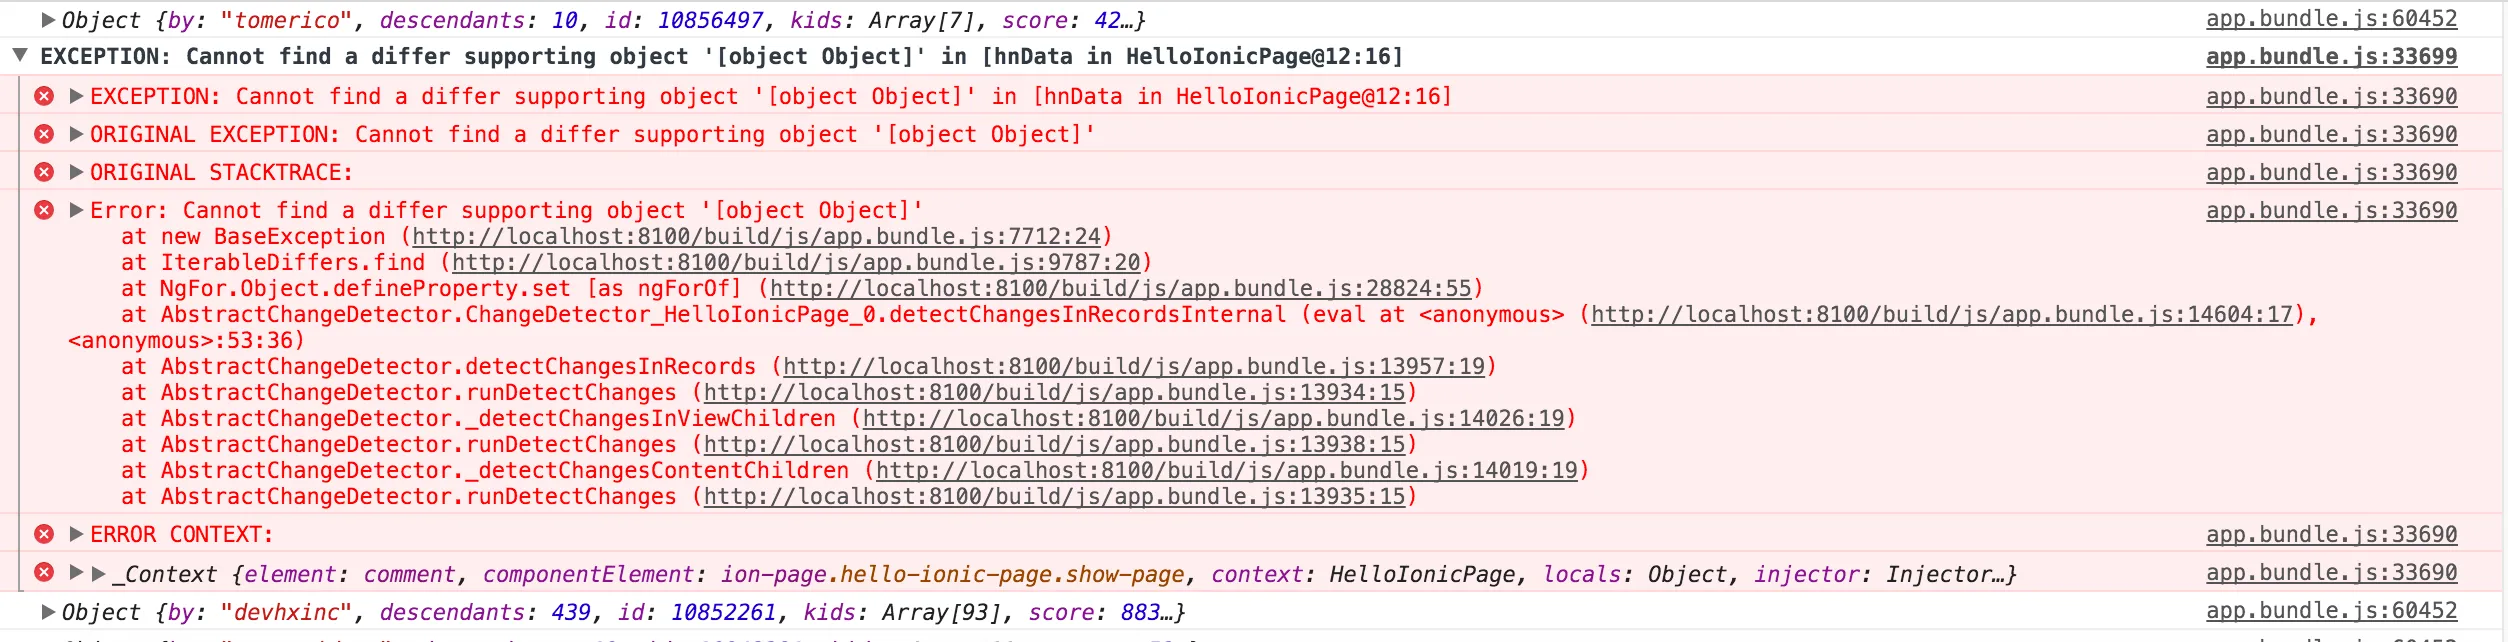Image resolution: width=2508 pixels, height=642 pixels.
Task: Open app.bundle.js:60452 link on tomerico row
Action: (x=2331, y=18)
